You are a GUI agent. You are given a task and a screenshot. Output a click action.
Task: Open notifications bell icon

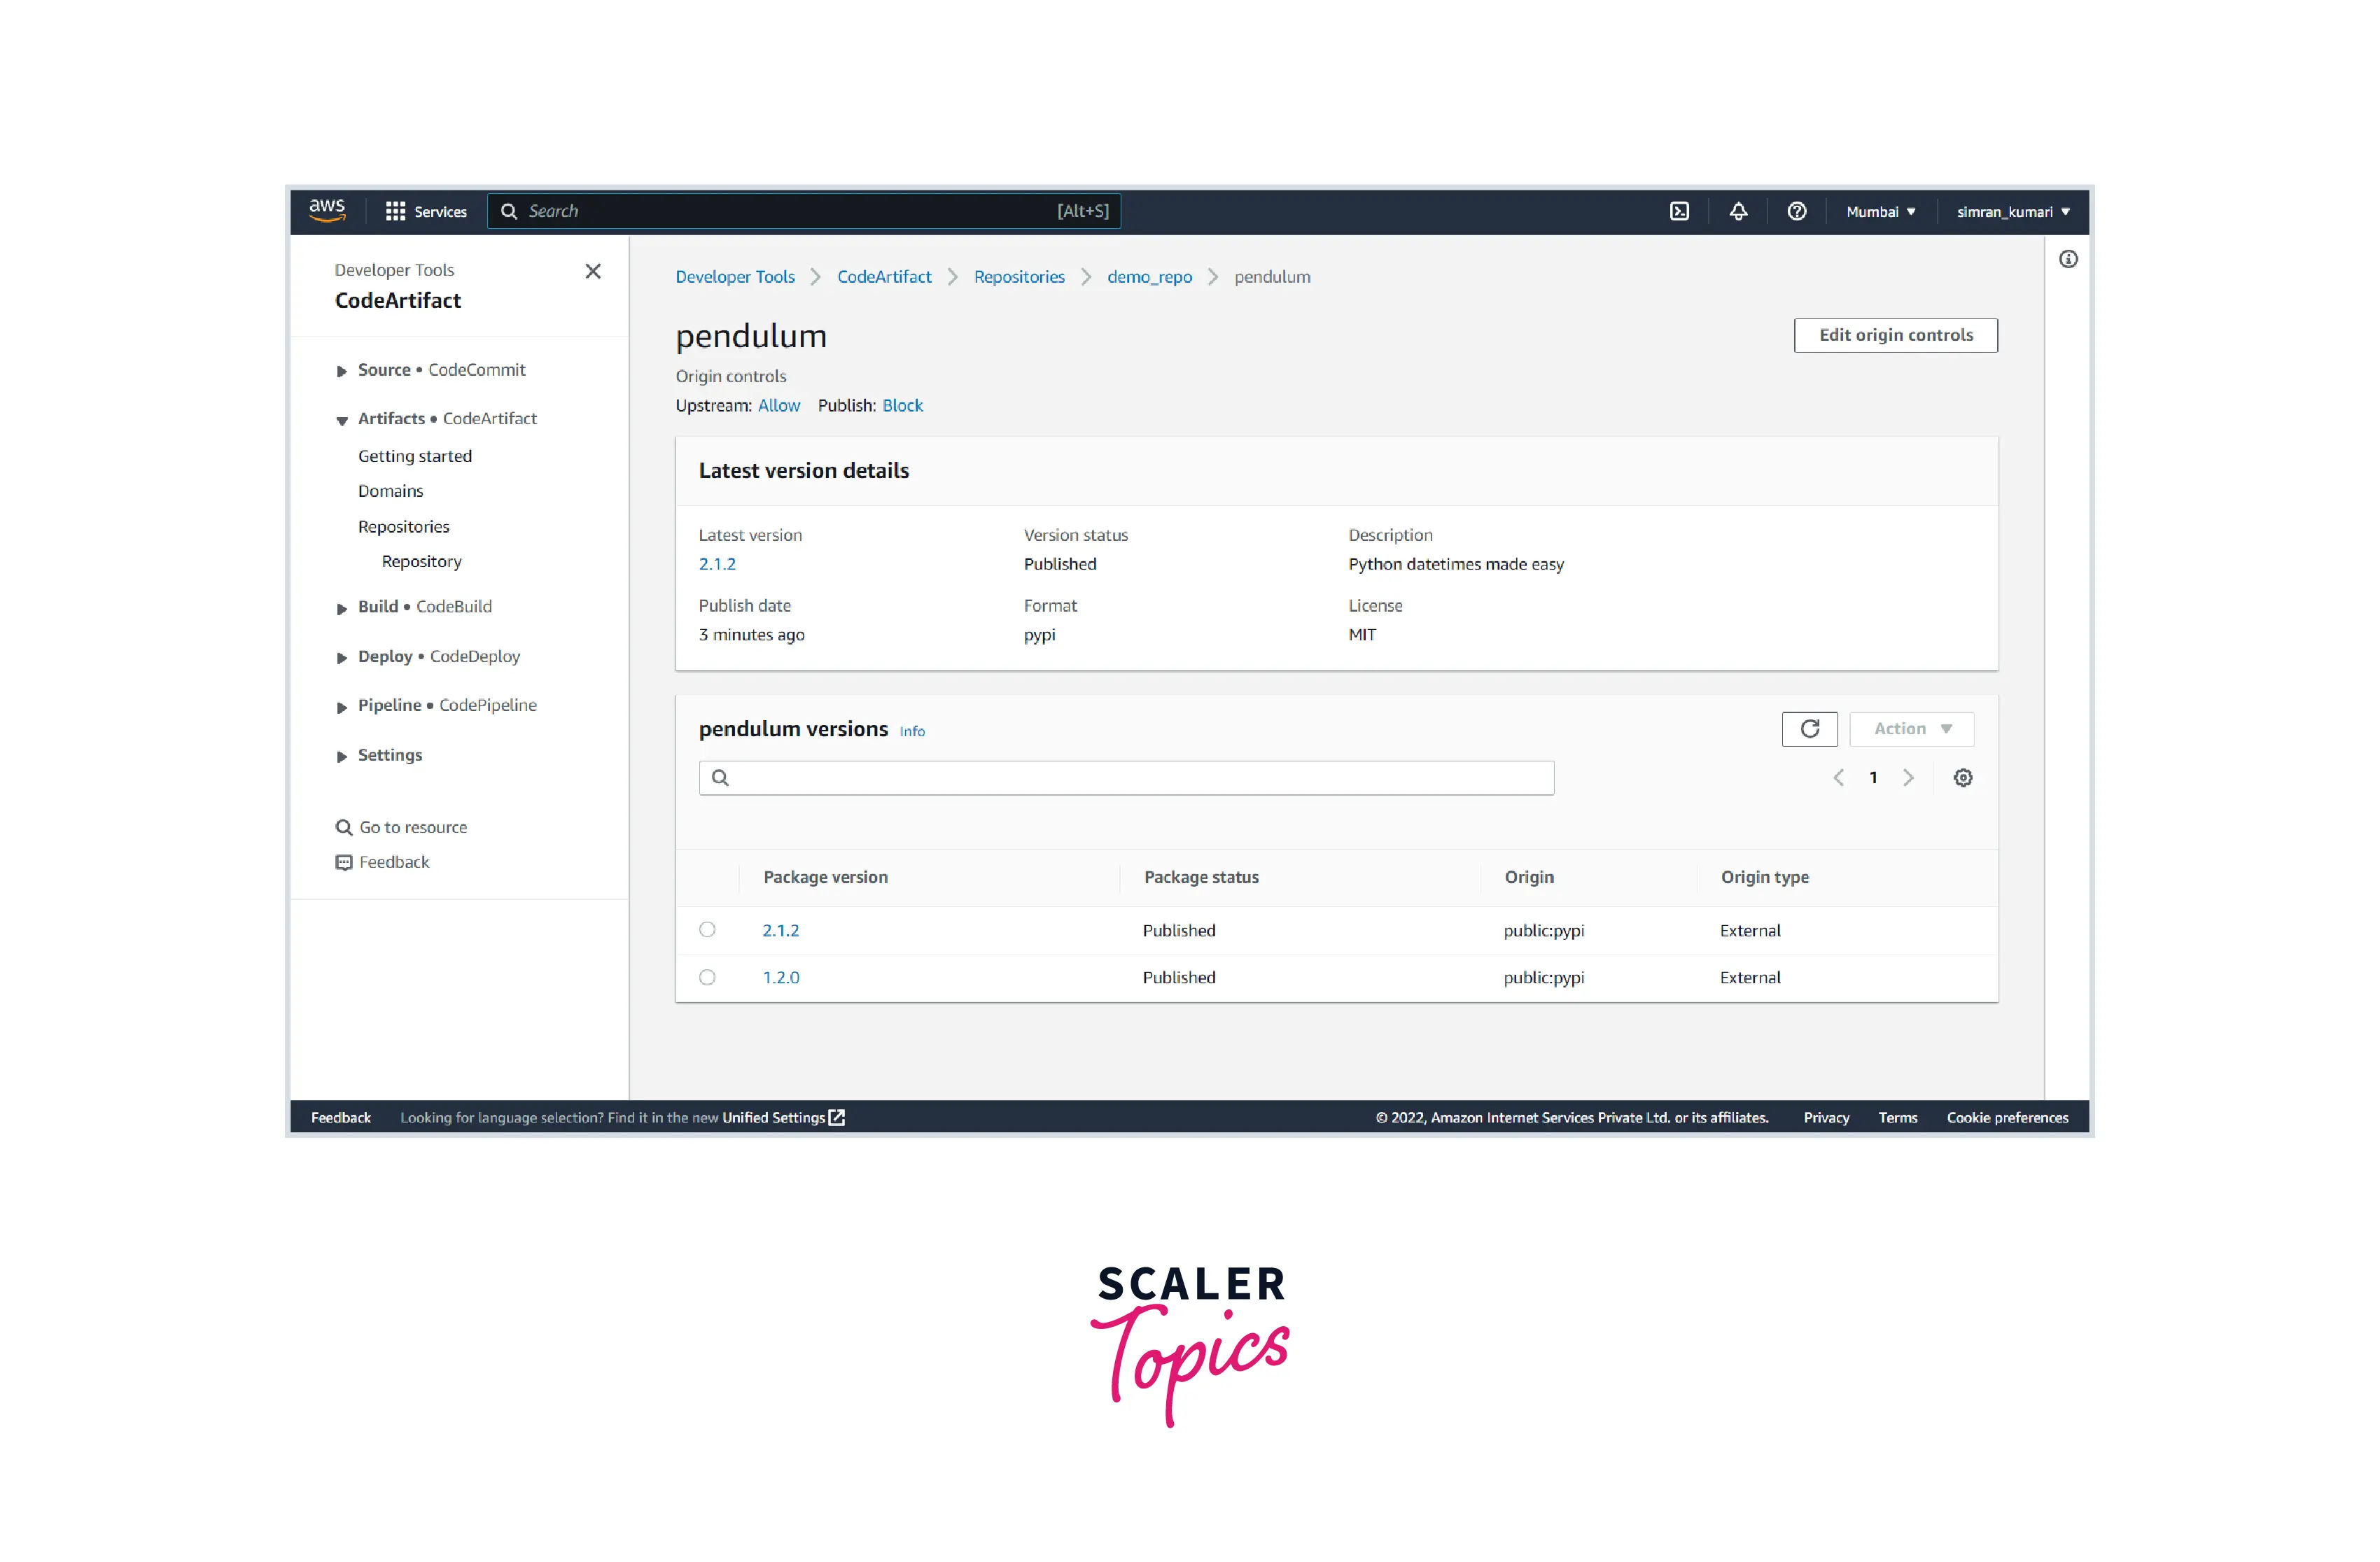[1738, 211]
